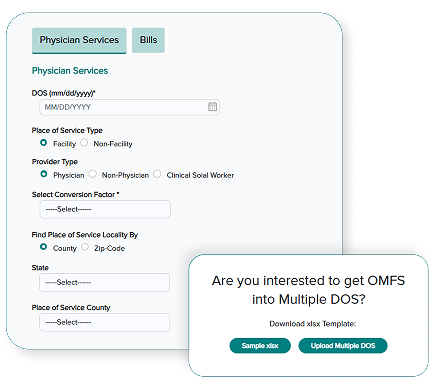Open the Select Conversion Factor dropdown
The width and height of the screenshot is (434, 387).
point(105,209)
